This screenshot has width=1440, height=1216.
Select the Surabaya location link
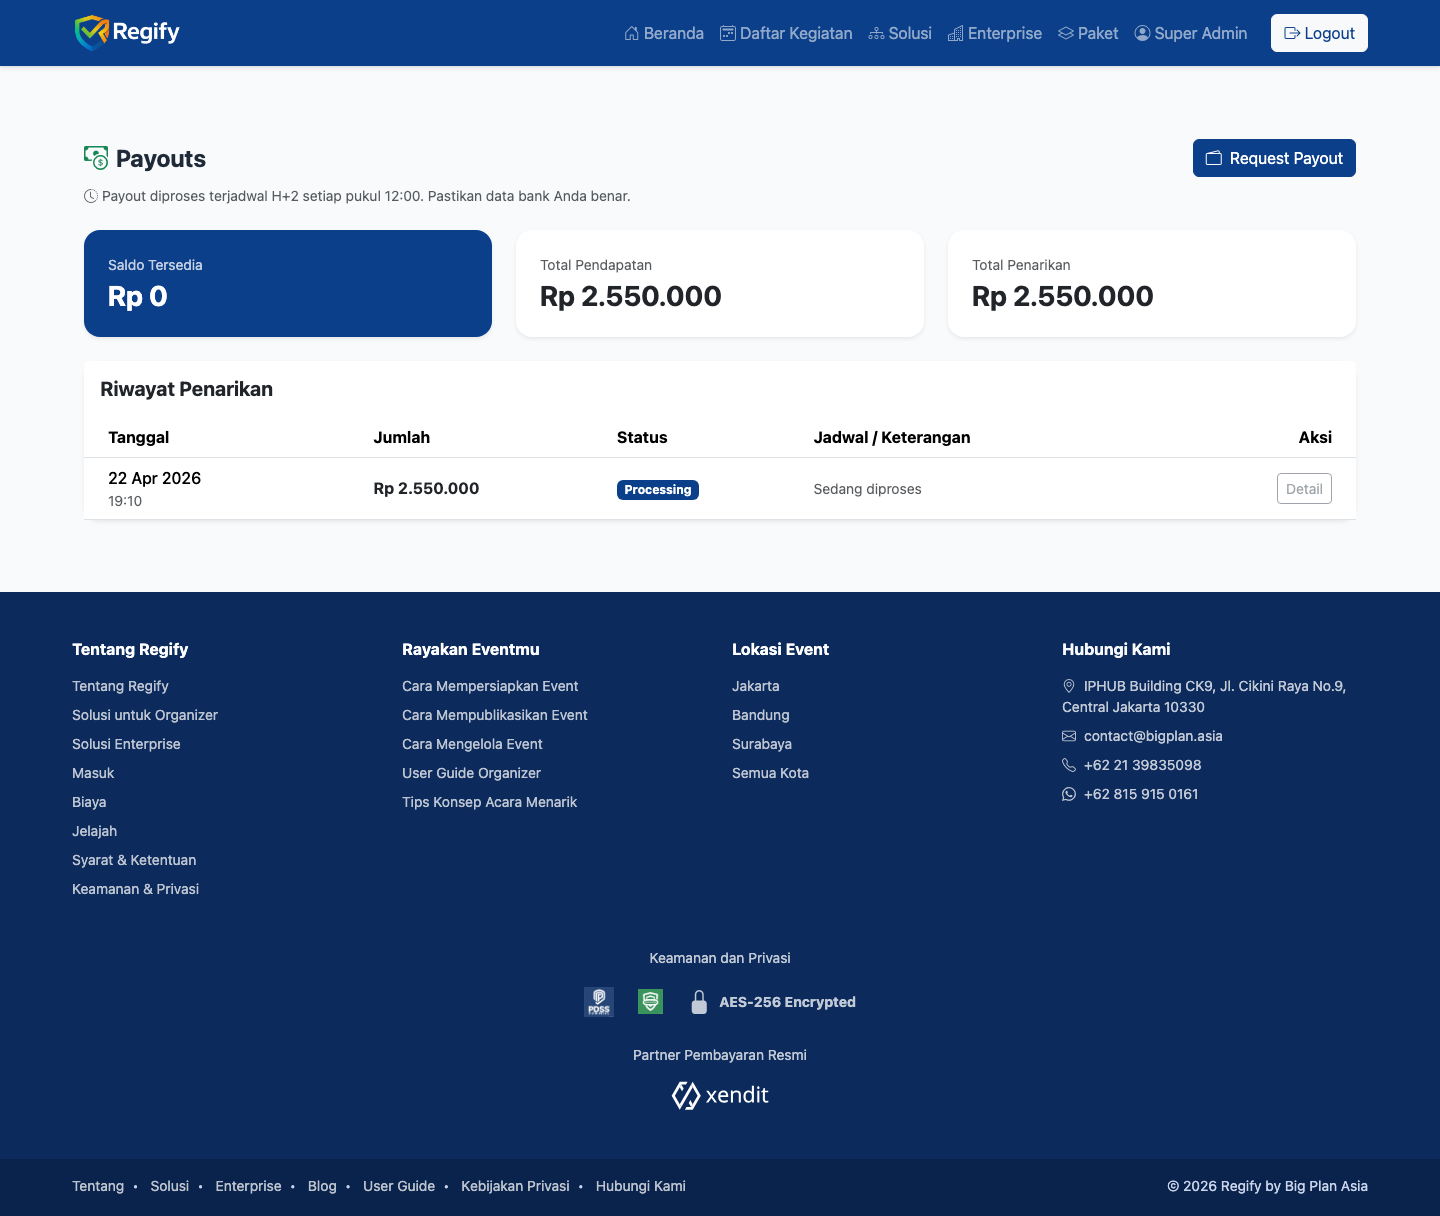762,744
